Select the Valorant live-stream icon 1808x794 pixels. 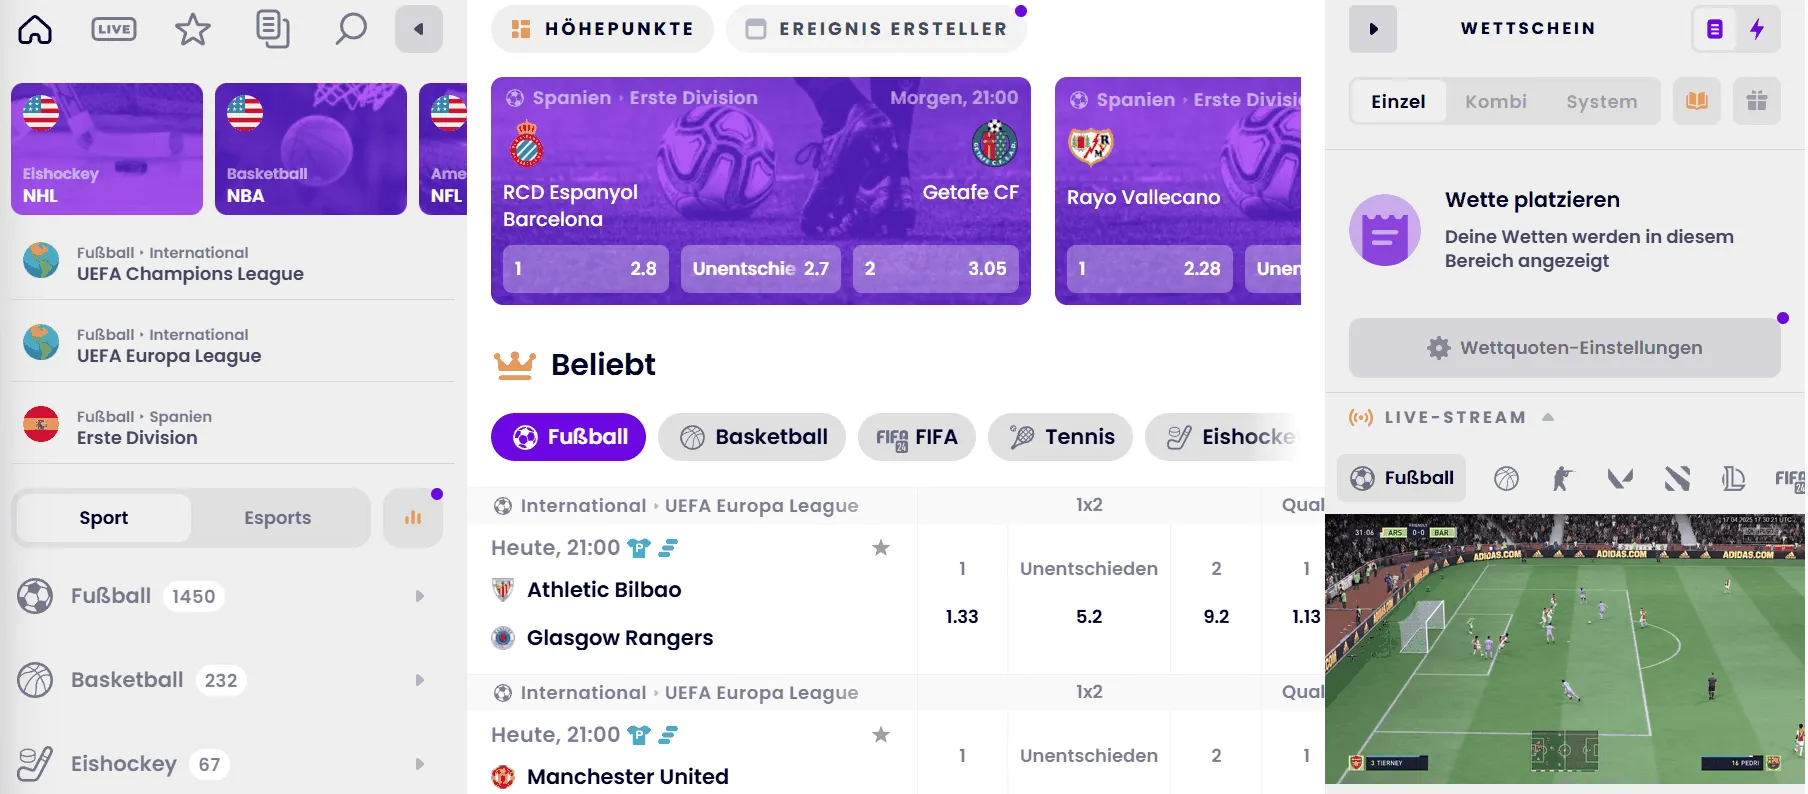pos(1620,478)
